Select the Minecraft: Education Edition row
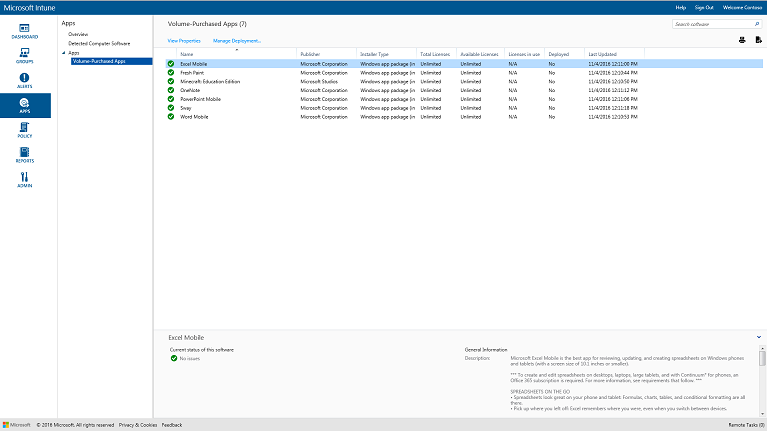Screen dimensions: 767x431 210,81
